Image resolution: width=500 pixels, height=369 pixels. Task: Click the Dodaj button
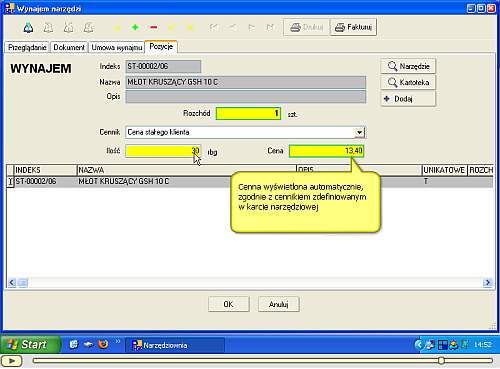point(408,99)
